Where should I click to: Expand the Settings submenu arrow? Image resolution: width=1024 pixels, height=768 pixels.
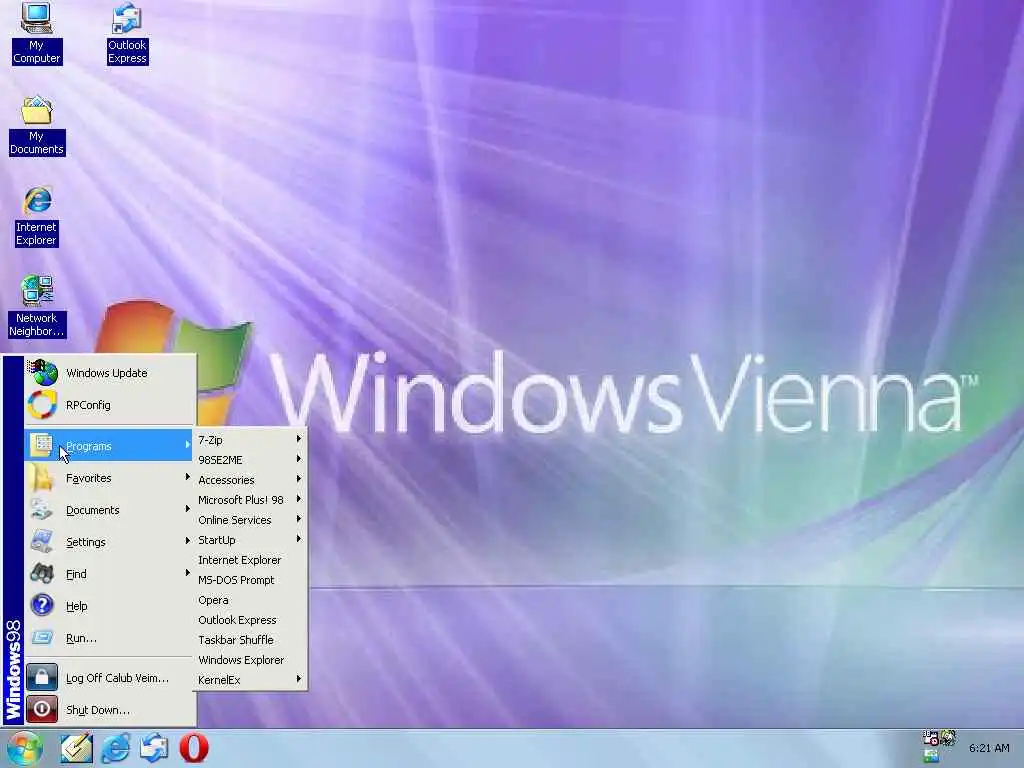[x=187, y=541]
